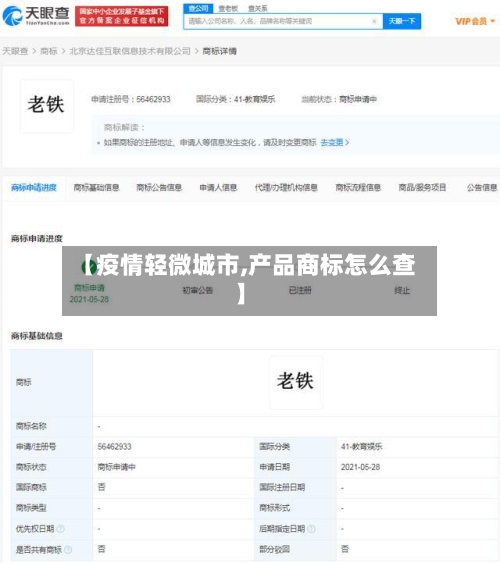Click the red official credit agency banner
500x563 pixels.
pos(122,16)
